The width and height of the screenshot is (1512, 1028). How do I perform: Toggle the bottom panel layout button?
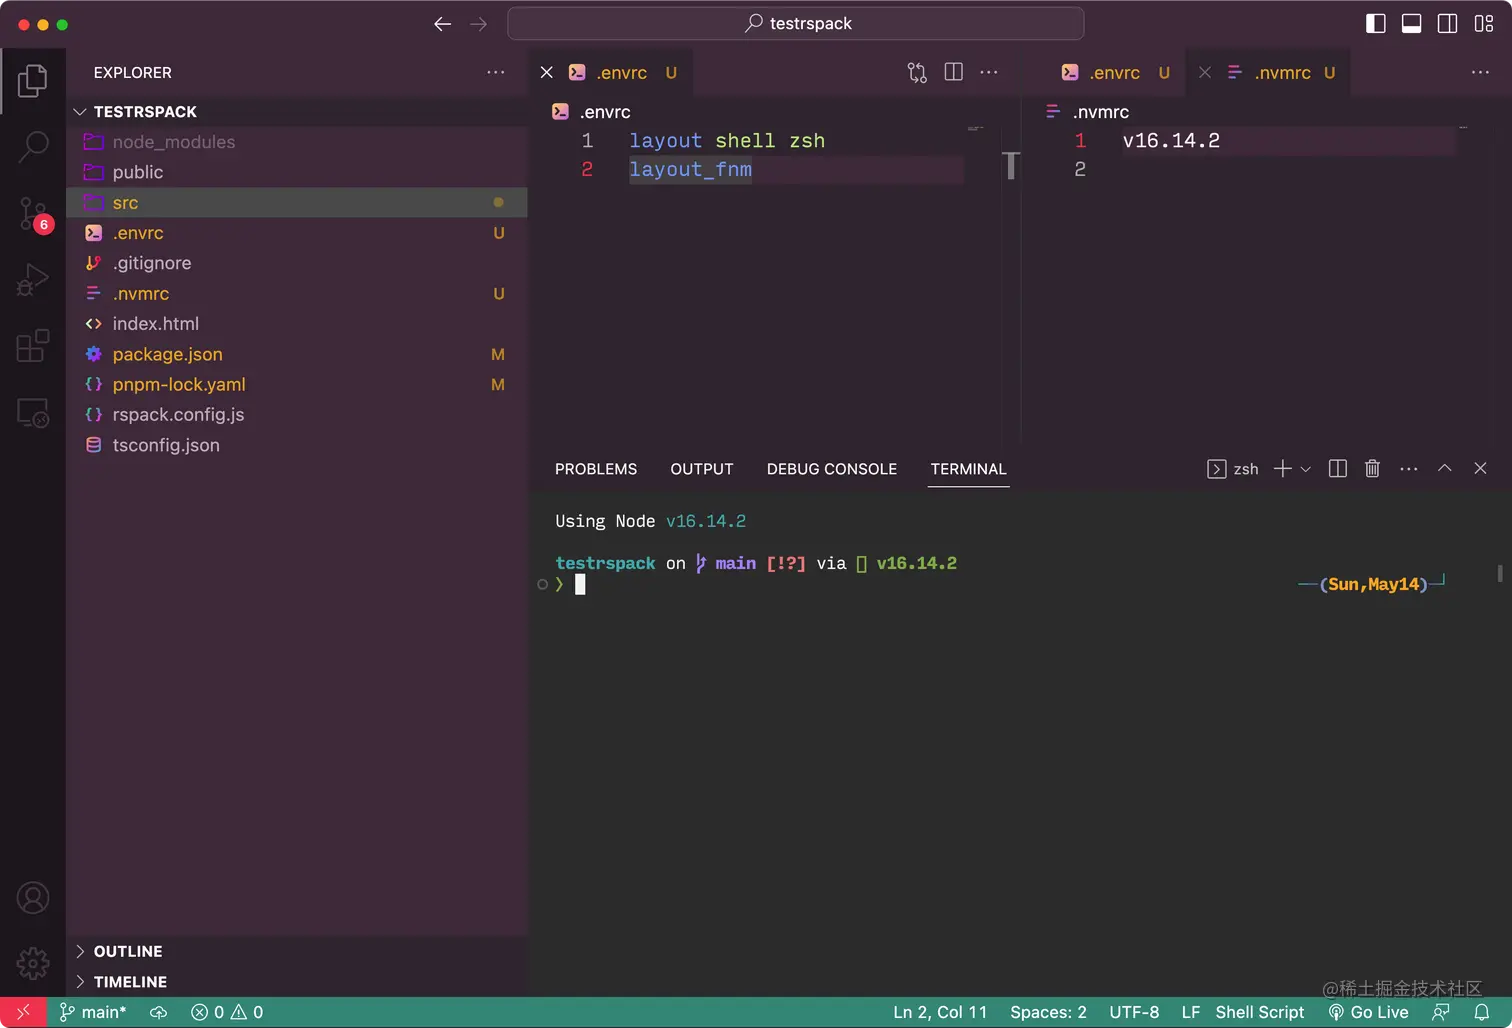coord(1412,24)
